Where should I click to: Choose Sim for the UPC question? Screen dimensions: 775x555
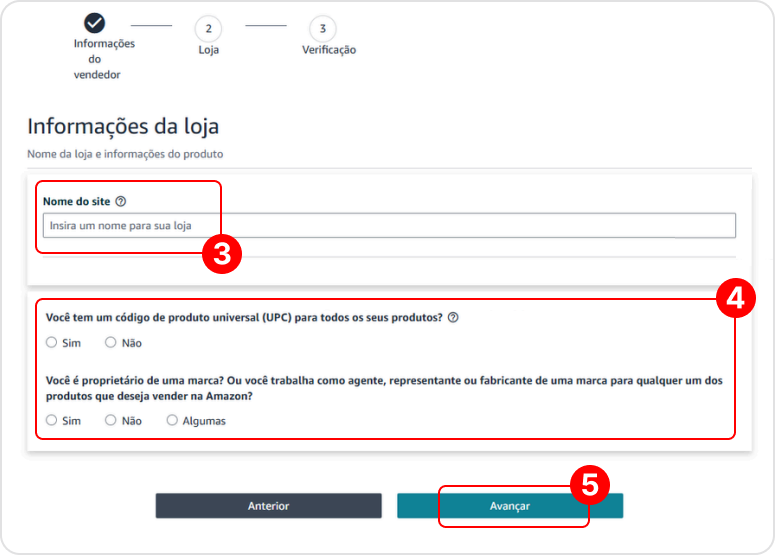click(51, 342)
